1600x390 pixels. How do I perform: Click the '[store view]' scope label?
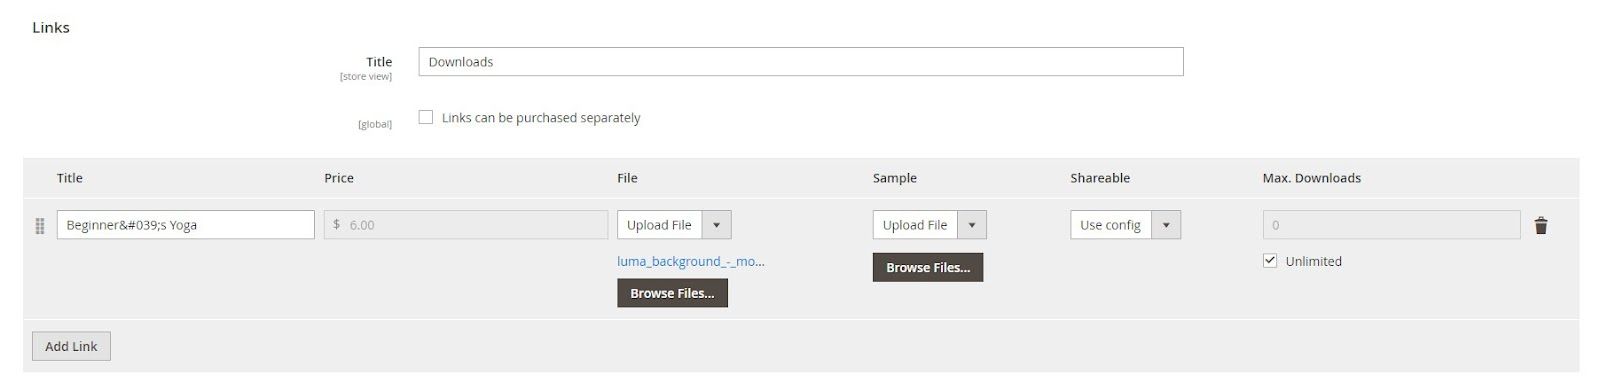coord(366,76)
